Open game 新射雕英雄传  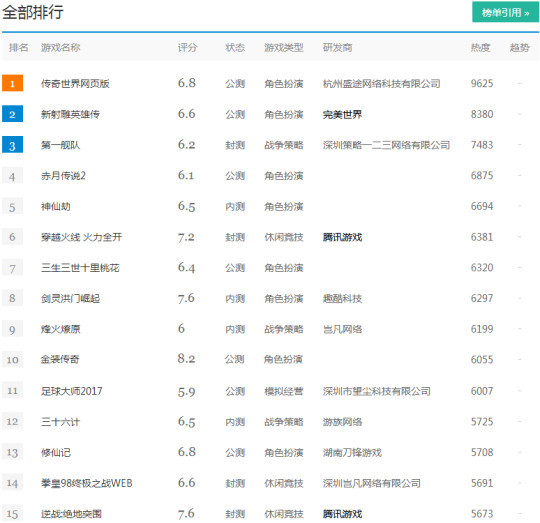[x=70, y=114]
